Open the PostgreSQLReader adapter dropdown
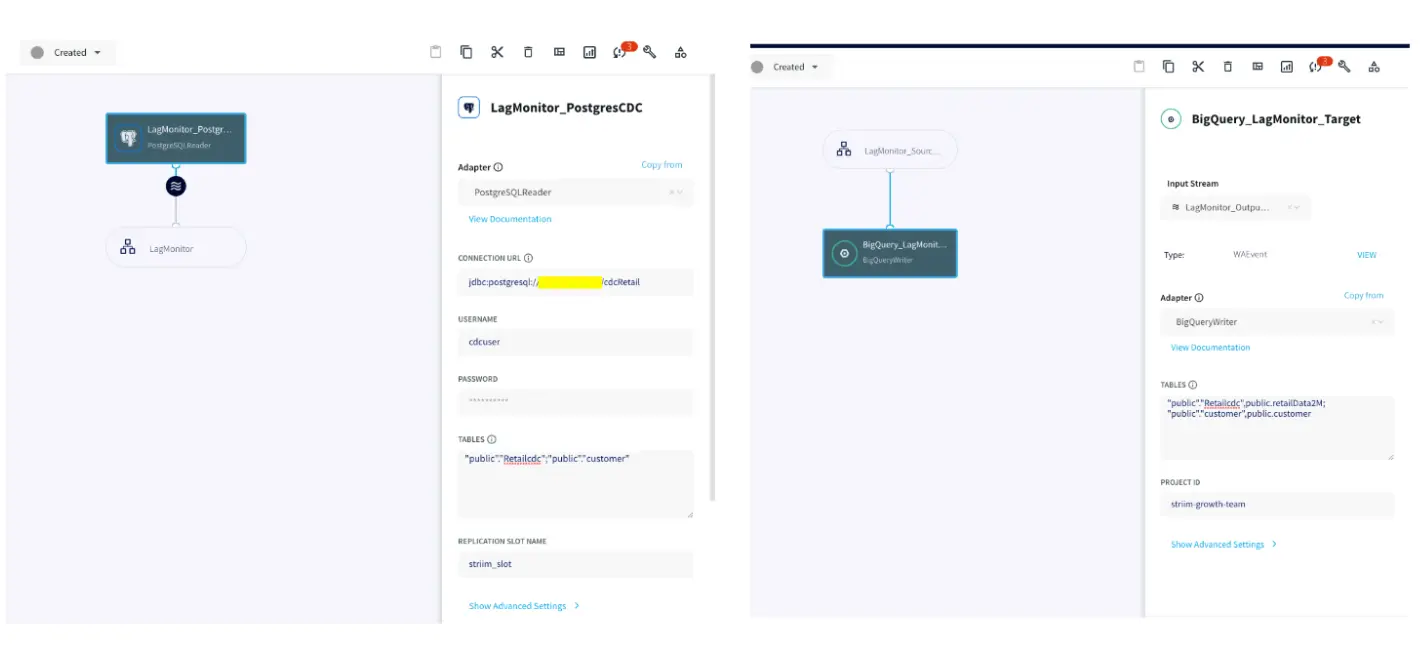 [575, 192]
